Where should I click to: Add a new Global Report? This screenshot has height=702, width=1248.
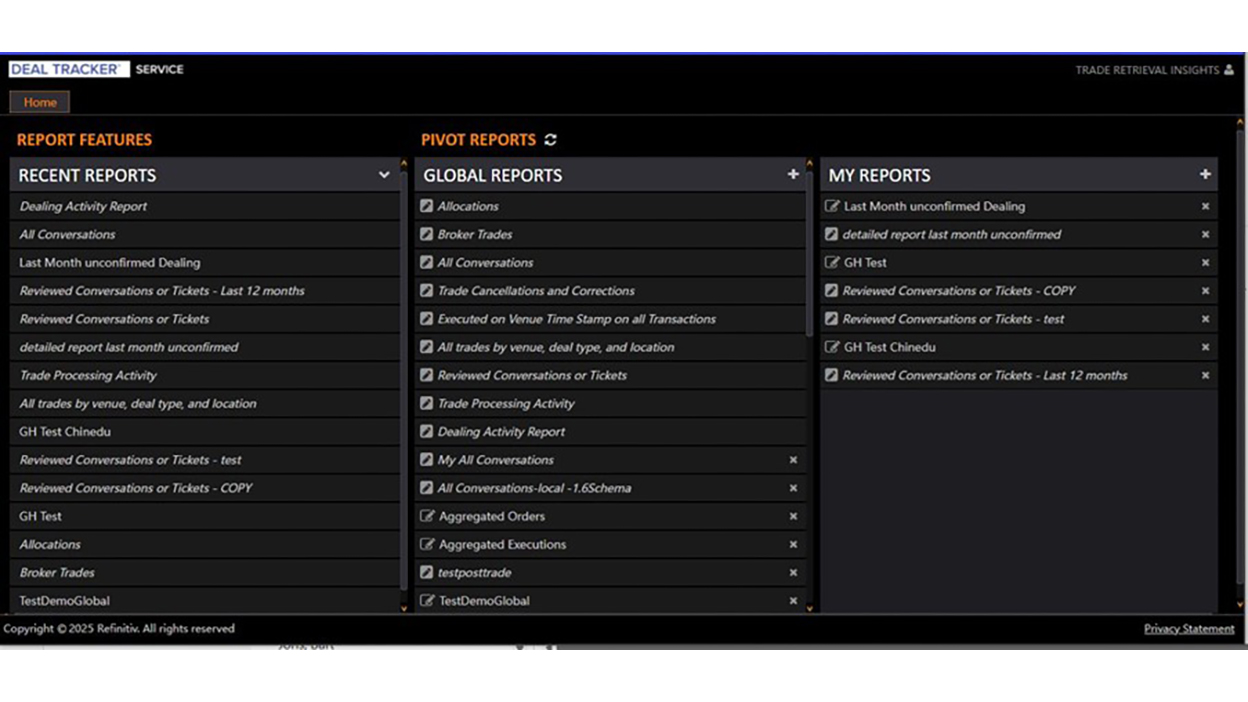click(x=793, y=174)
